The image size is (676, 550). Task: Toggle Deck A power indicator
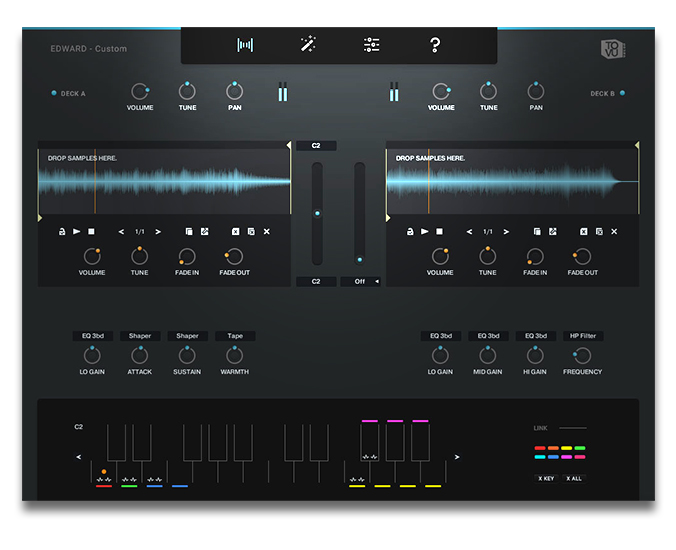pyautogui.click(x=54, y=94)
